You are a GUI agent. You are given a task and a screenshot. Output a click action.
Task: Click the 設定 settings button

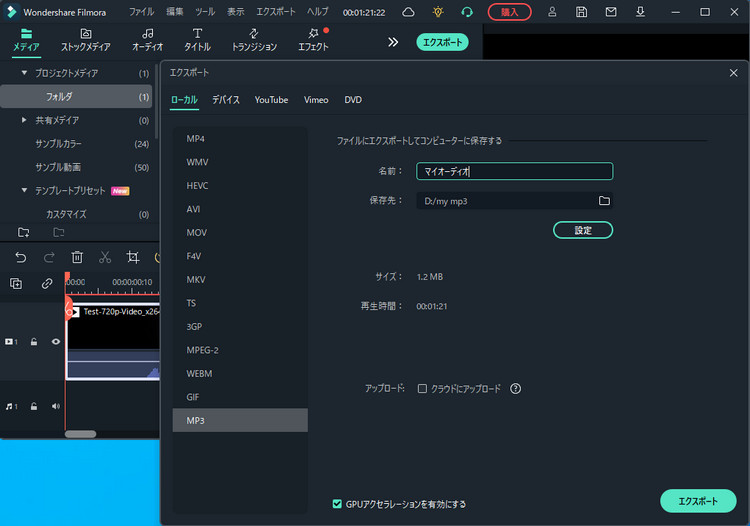583,230
